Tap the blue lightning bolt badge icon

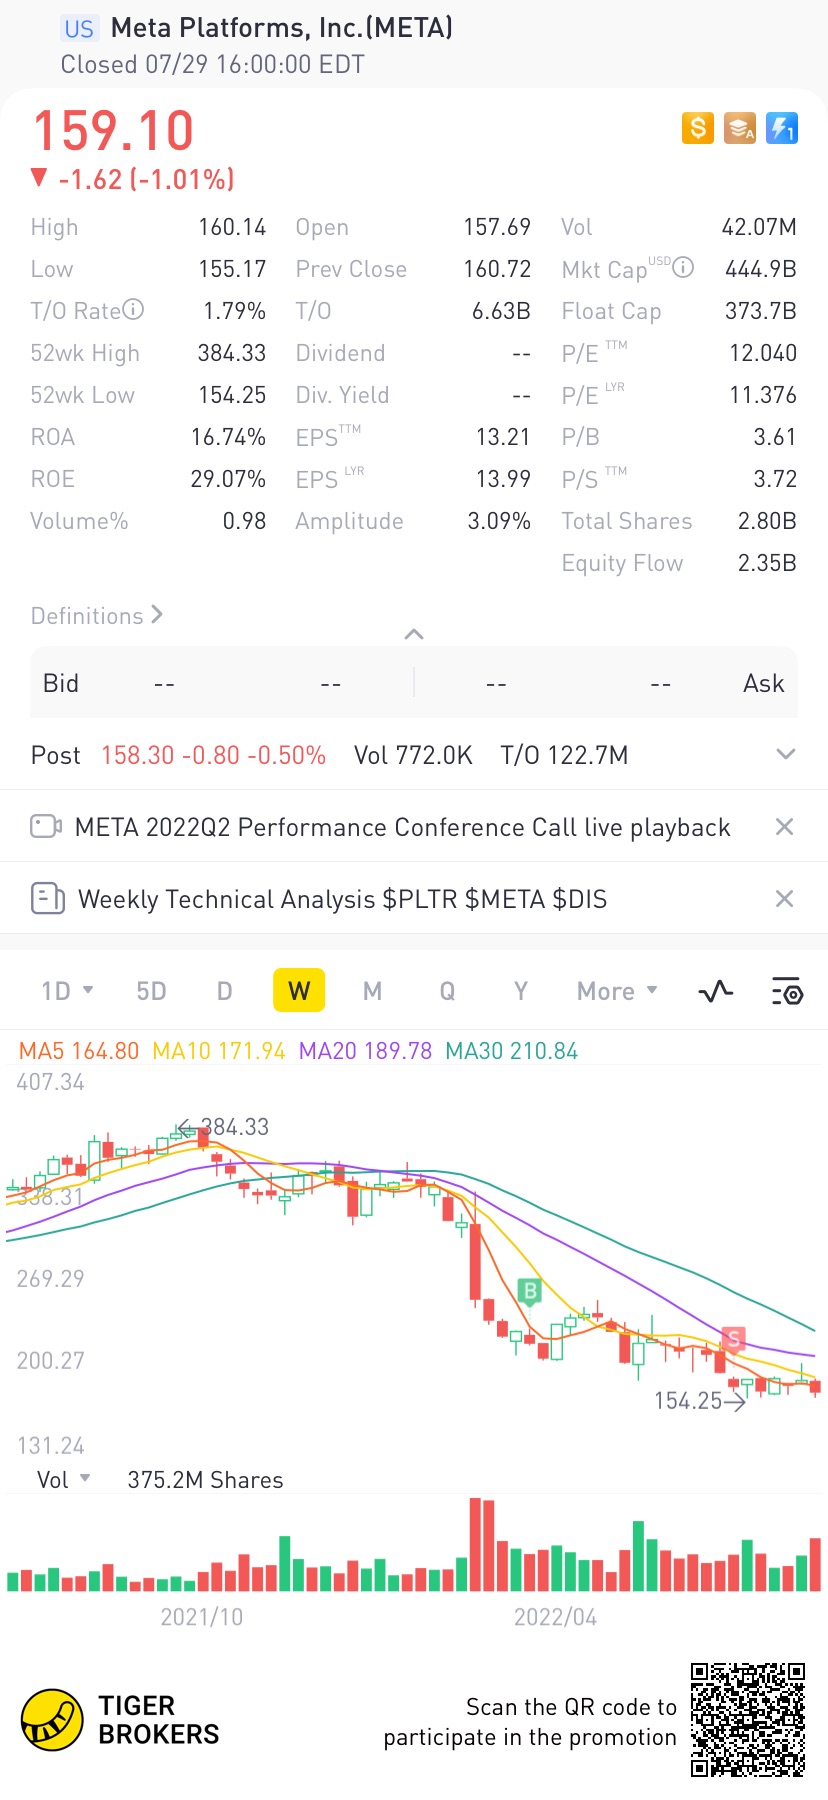(782, 128)
